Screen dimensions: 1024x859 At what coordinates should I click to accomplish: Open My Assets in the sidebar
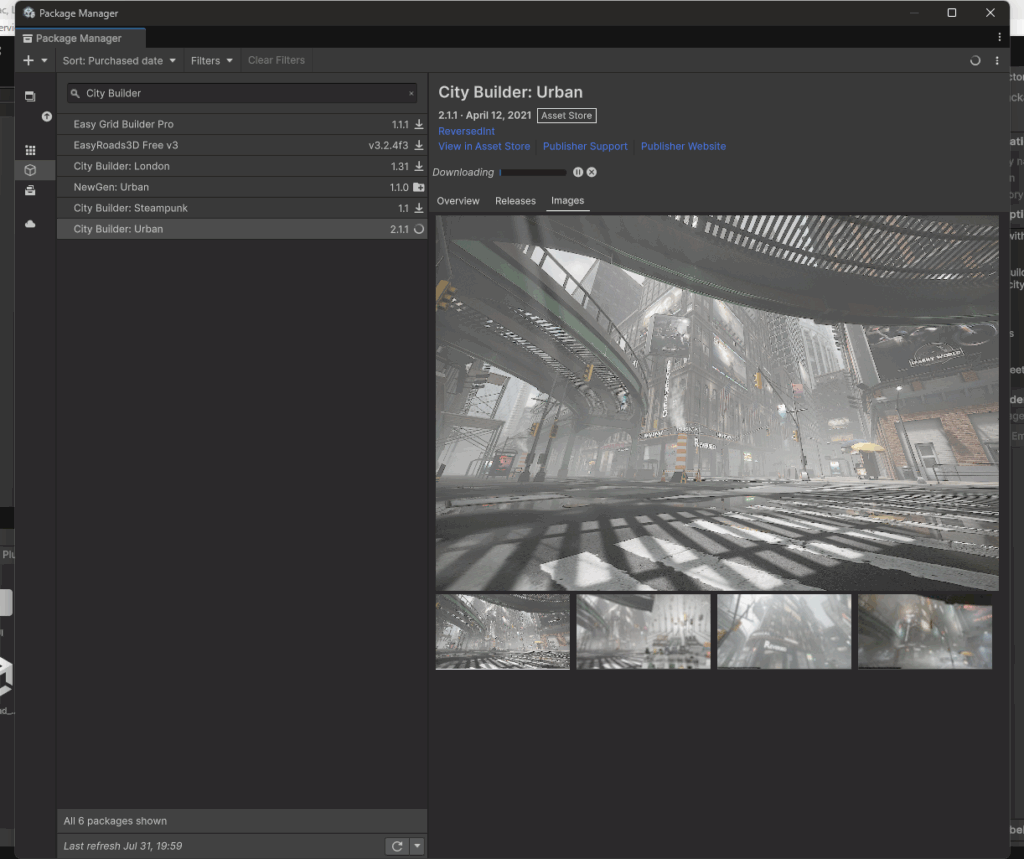click(30, 170)
